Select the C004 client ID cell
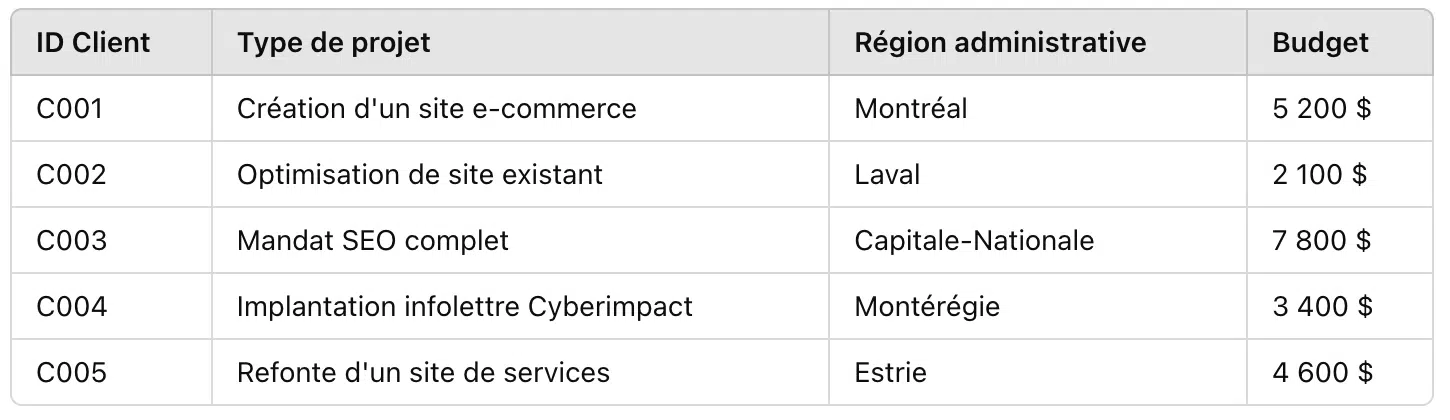The height and width of the screenshot is (420, 1450). [111, 306]
